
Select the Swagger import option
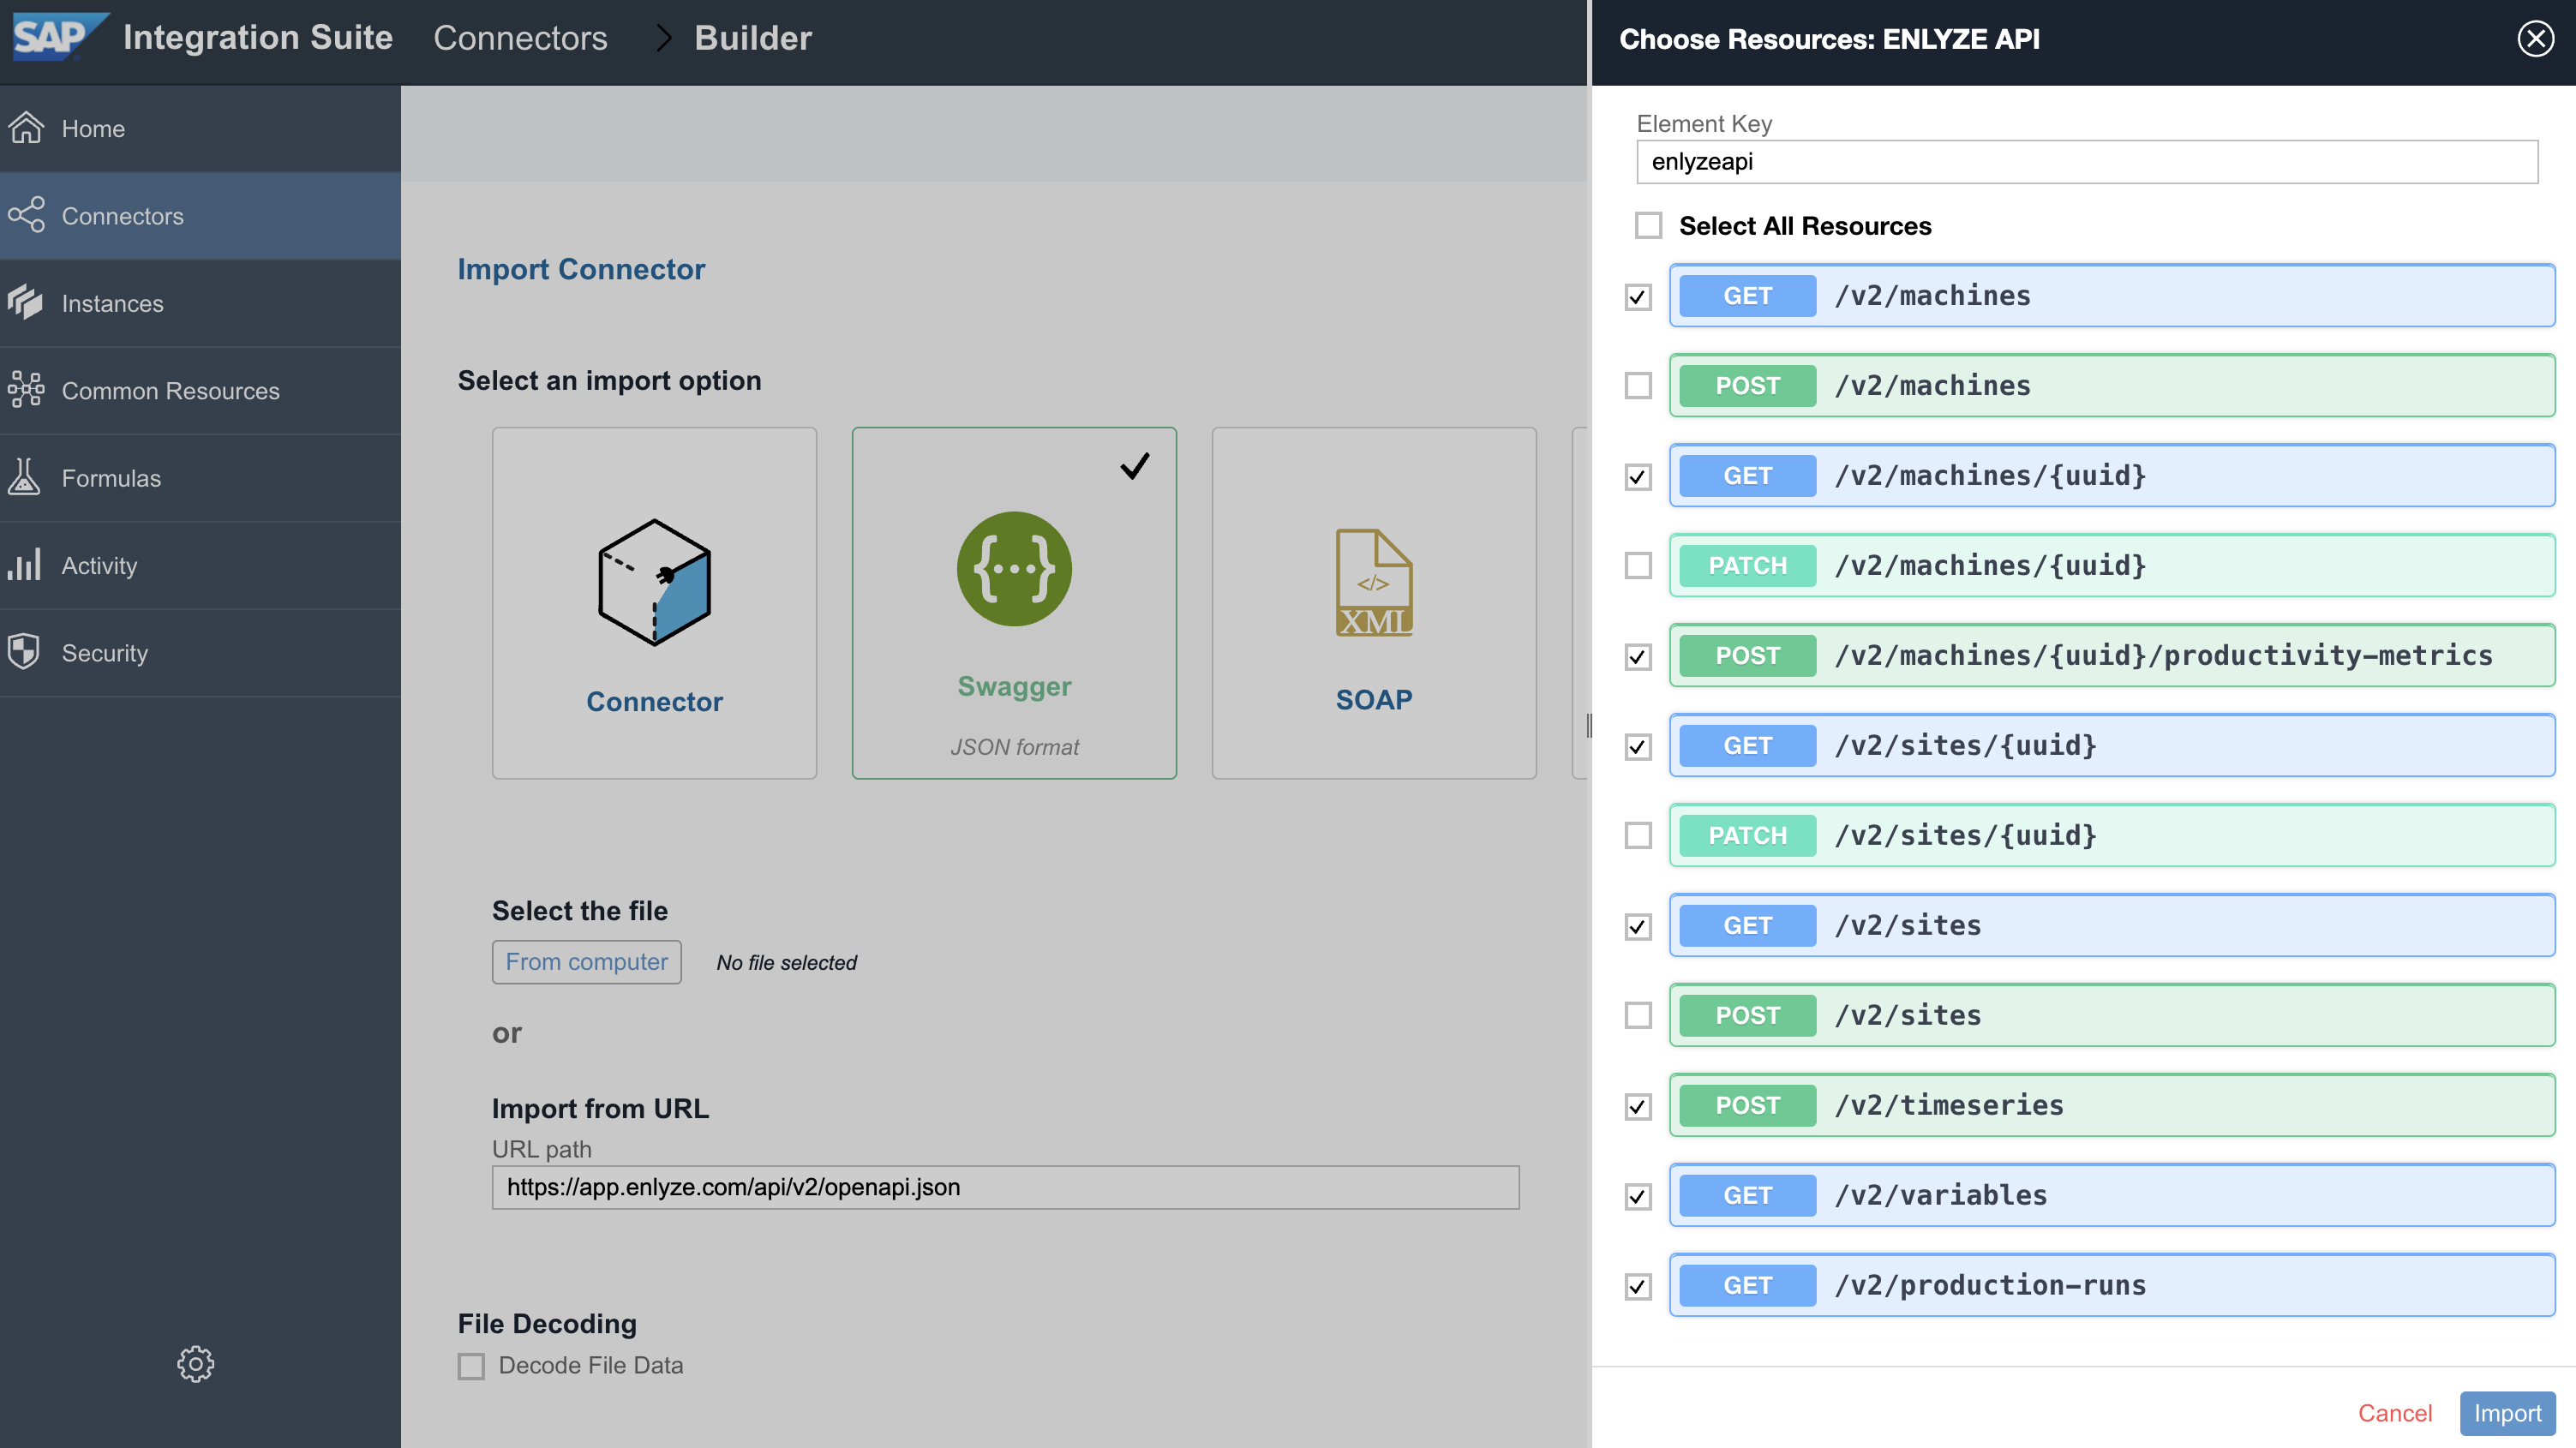[1013, 602]
